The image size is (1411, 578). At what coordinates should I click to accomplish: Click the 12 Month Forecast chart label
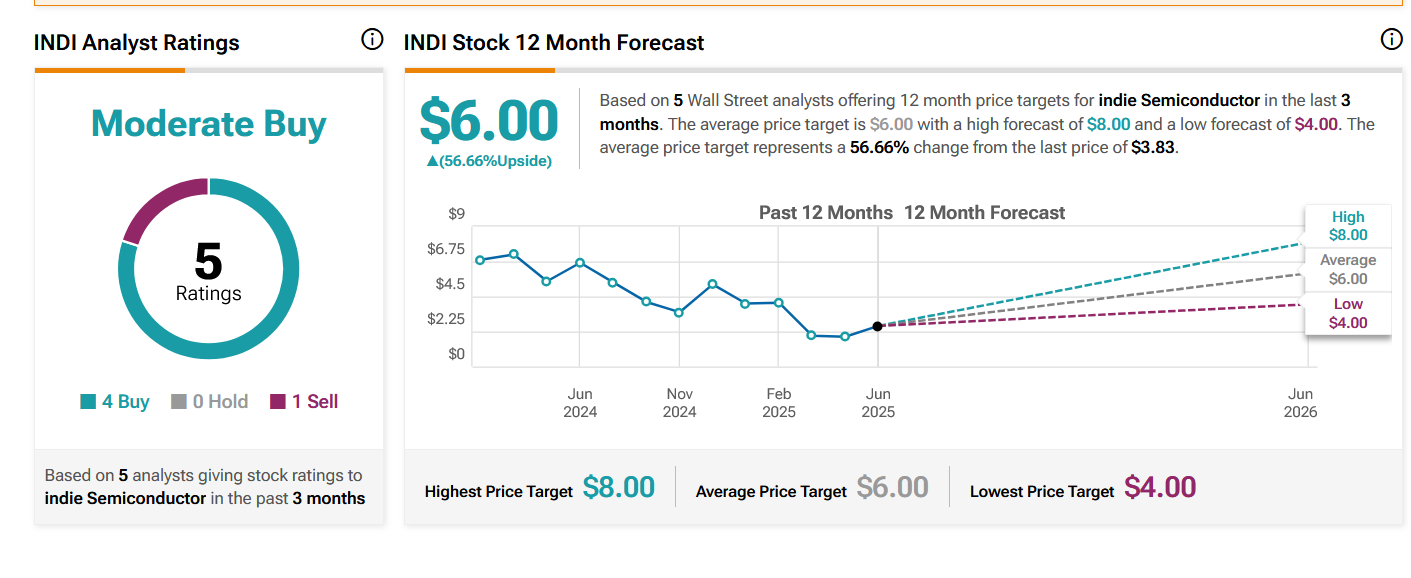pos(985,213)
